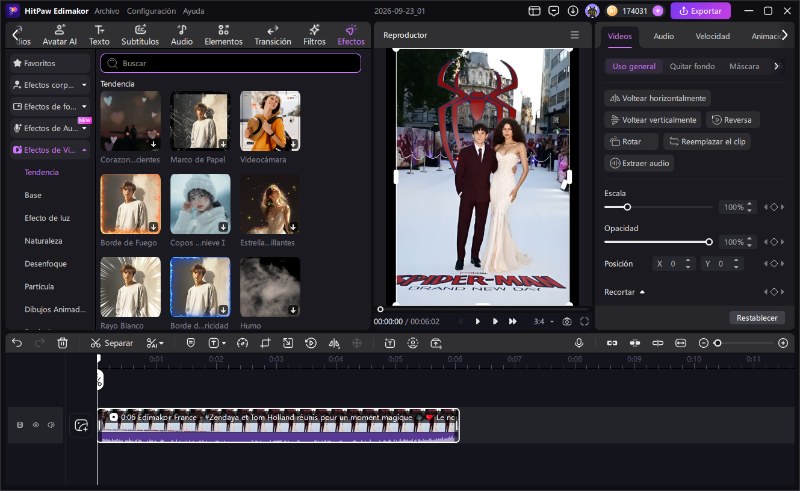Zoom in the timeline with plus icon

click(783, 343)
